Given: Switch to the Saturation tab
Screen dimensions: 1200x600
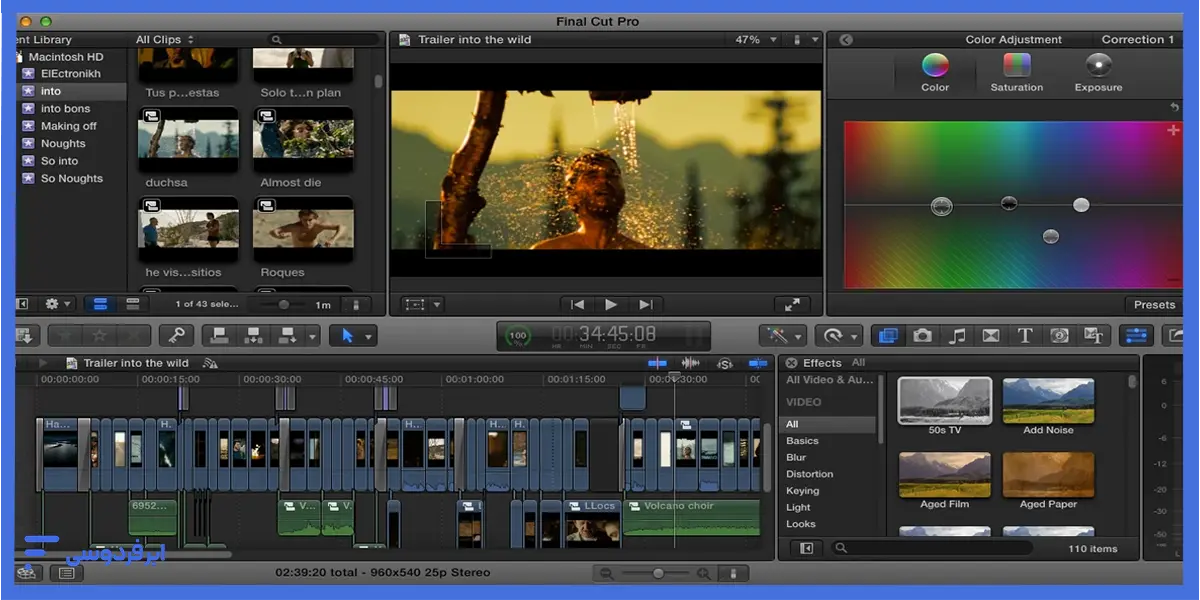Looking at the screenshot, I should coord(1017,72).
